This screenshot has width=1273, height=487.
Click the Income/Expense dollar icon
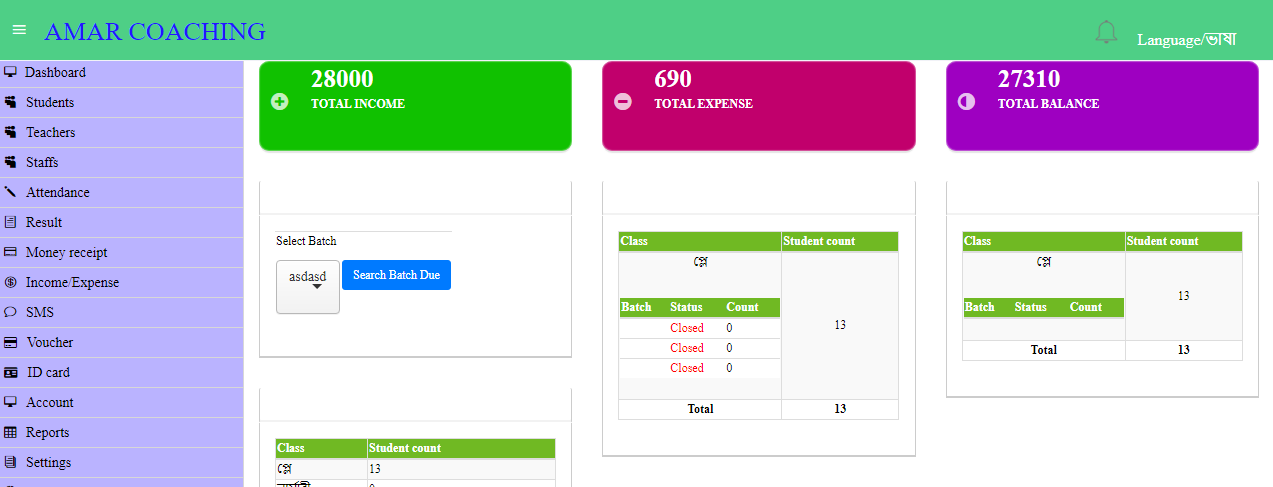[x=11, y=282]
